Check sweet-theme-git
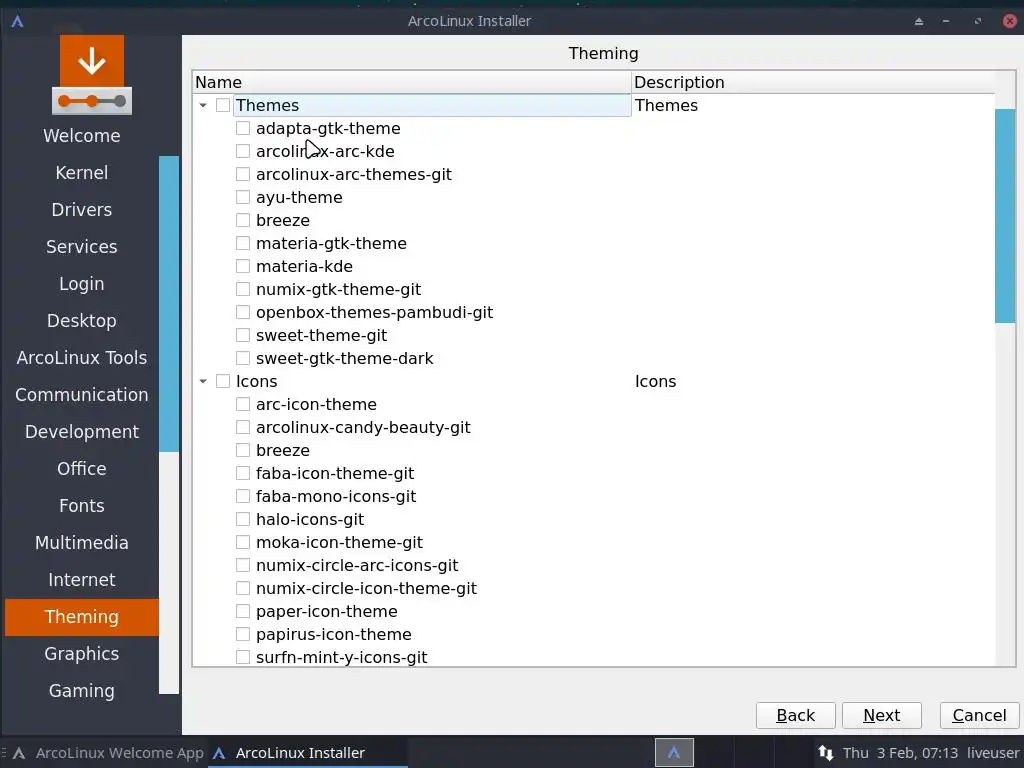Image resolution: width=1024 pixels, height=768 pixels. coord(243,335)
